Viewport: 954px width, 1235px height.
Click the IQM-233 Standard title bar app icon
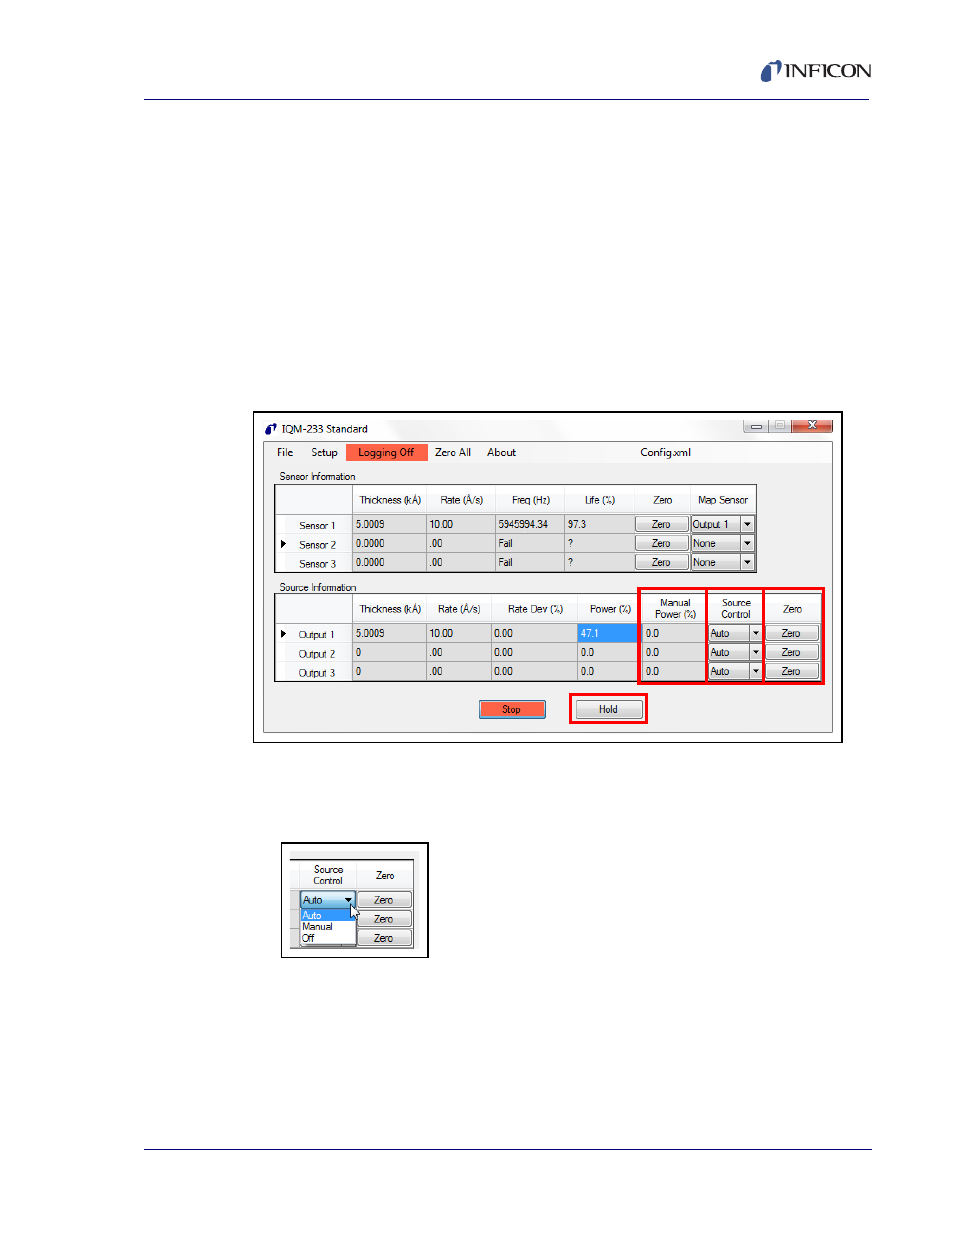click(270, 428)
